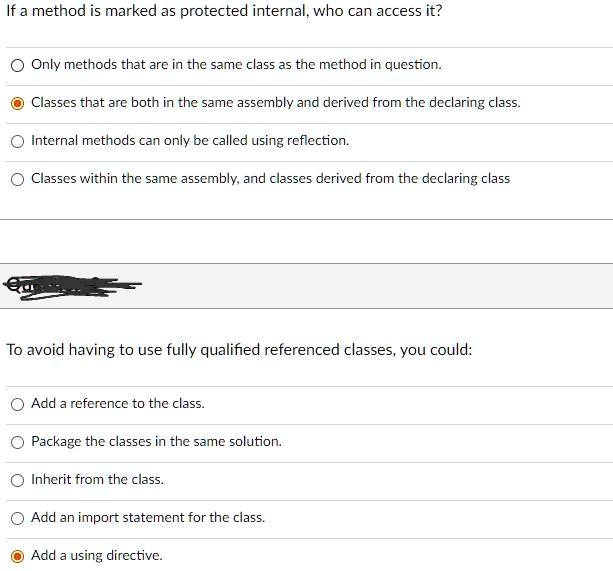Click the selected 'Add a using directive' radio
This screenshot has width=613, height=571.
coord(17,556)
